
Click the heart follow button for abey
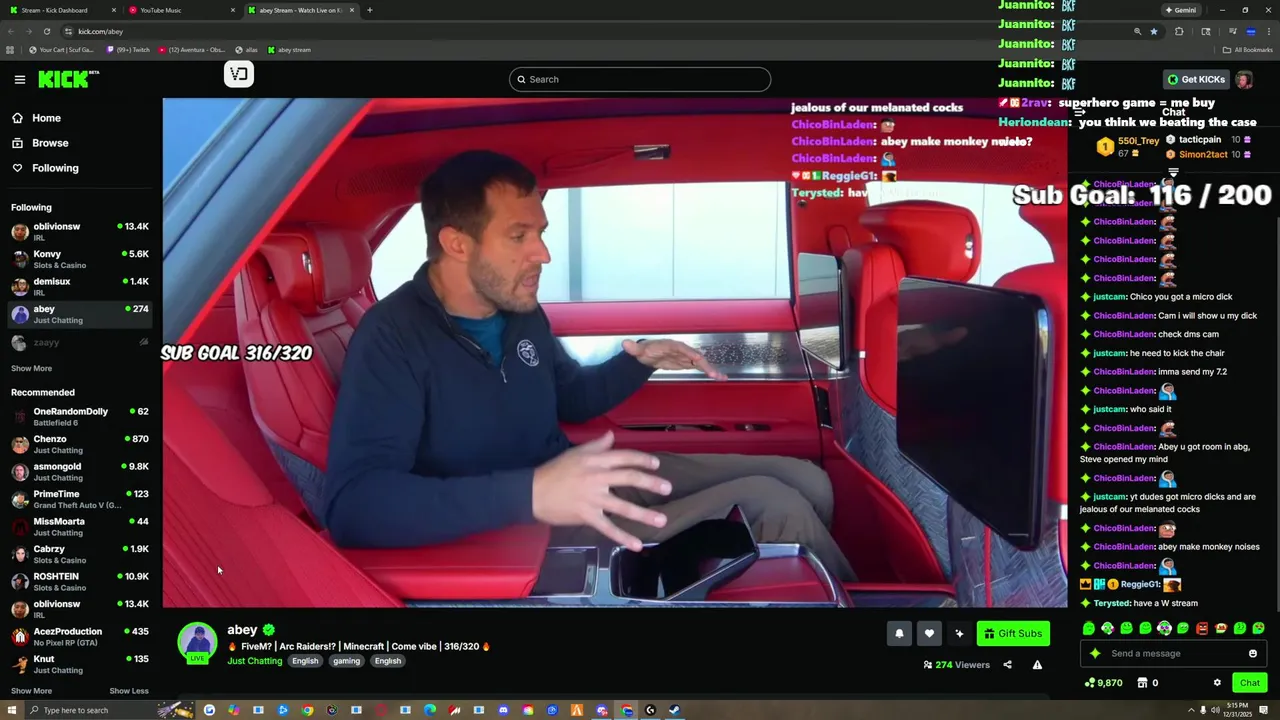[x=929, y=633]
